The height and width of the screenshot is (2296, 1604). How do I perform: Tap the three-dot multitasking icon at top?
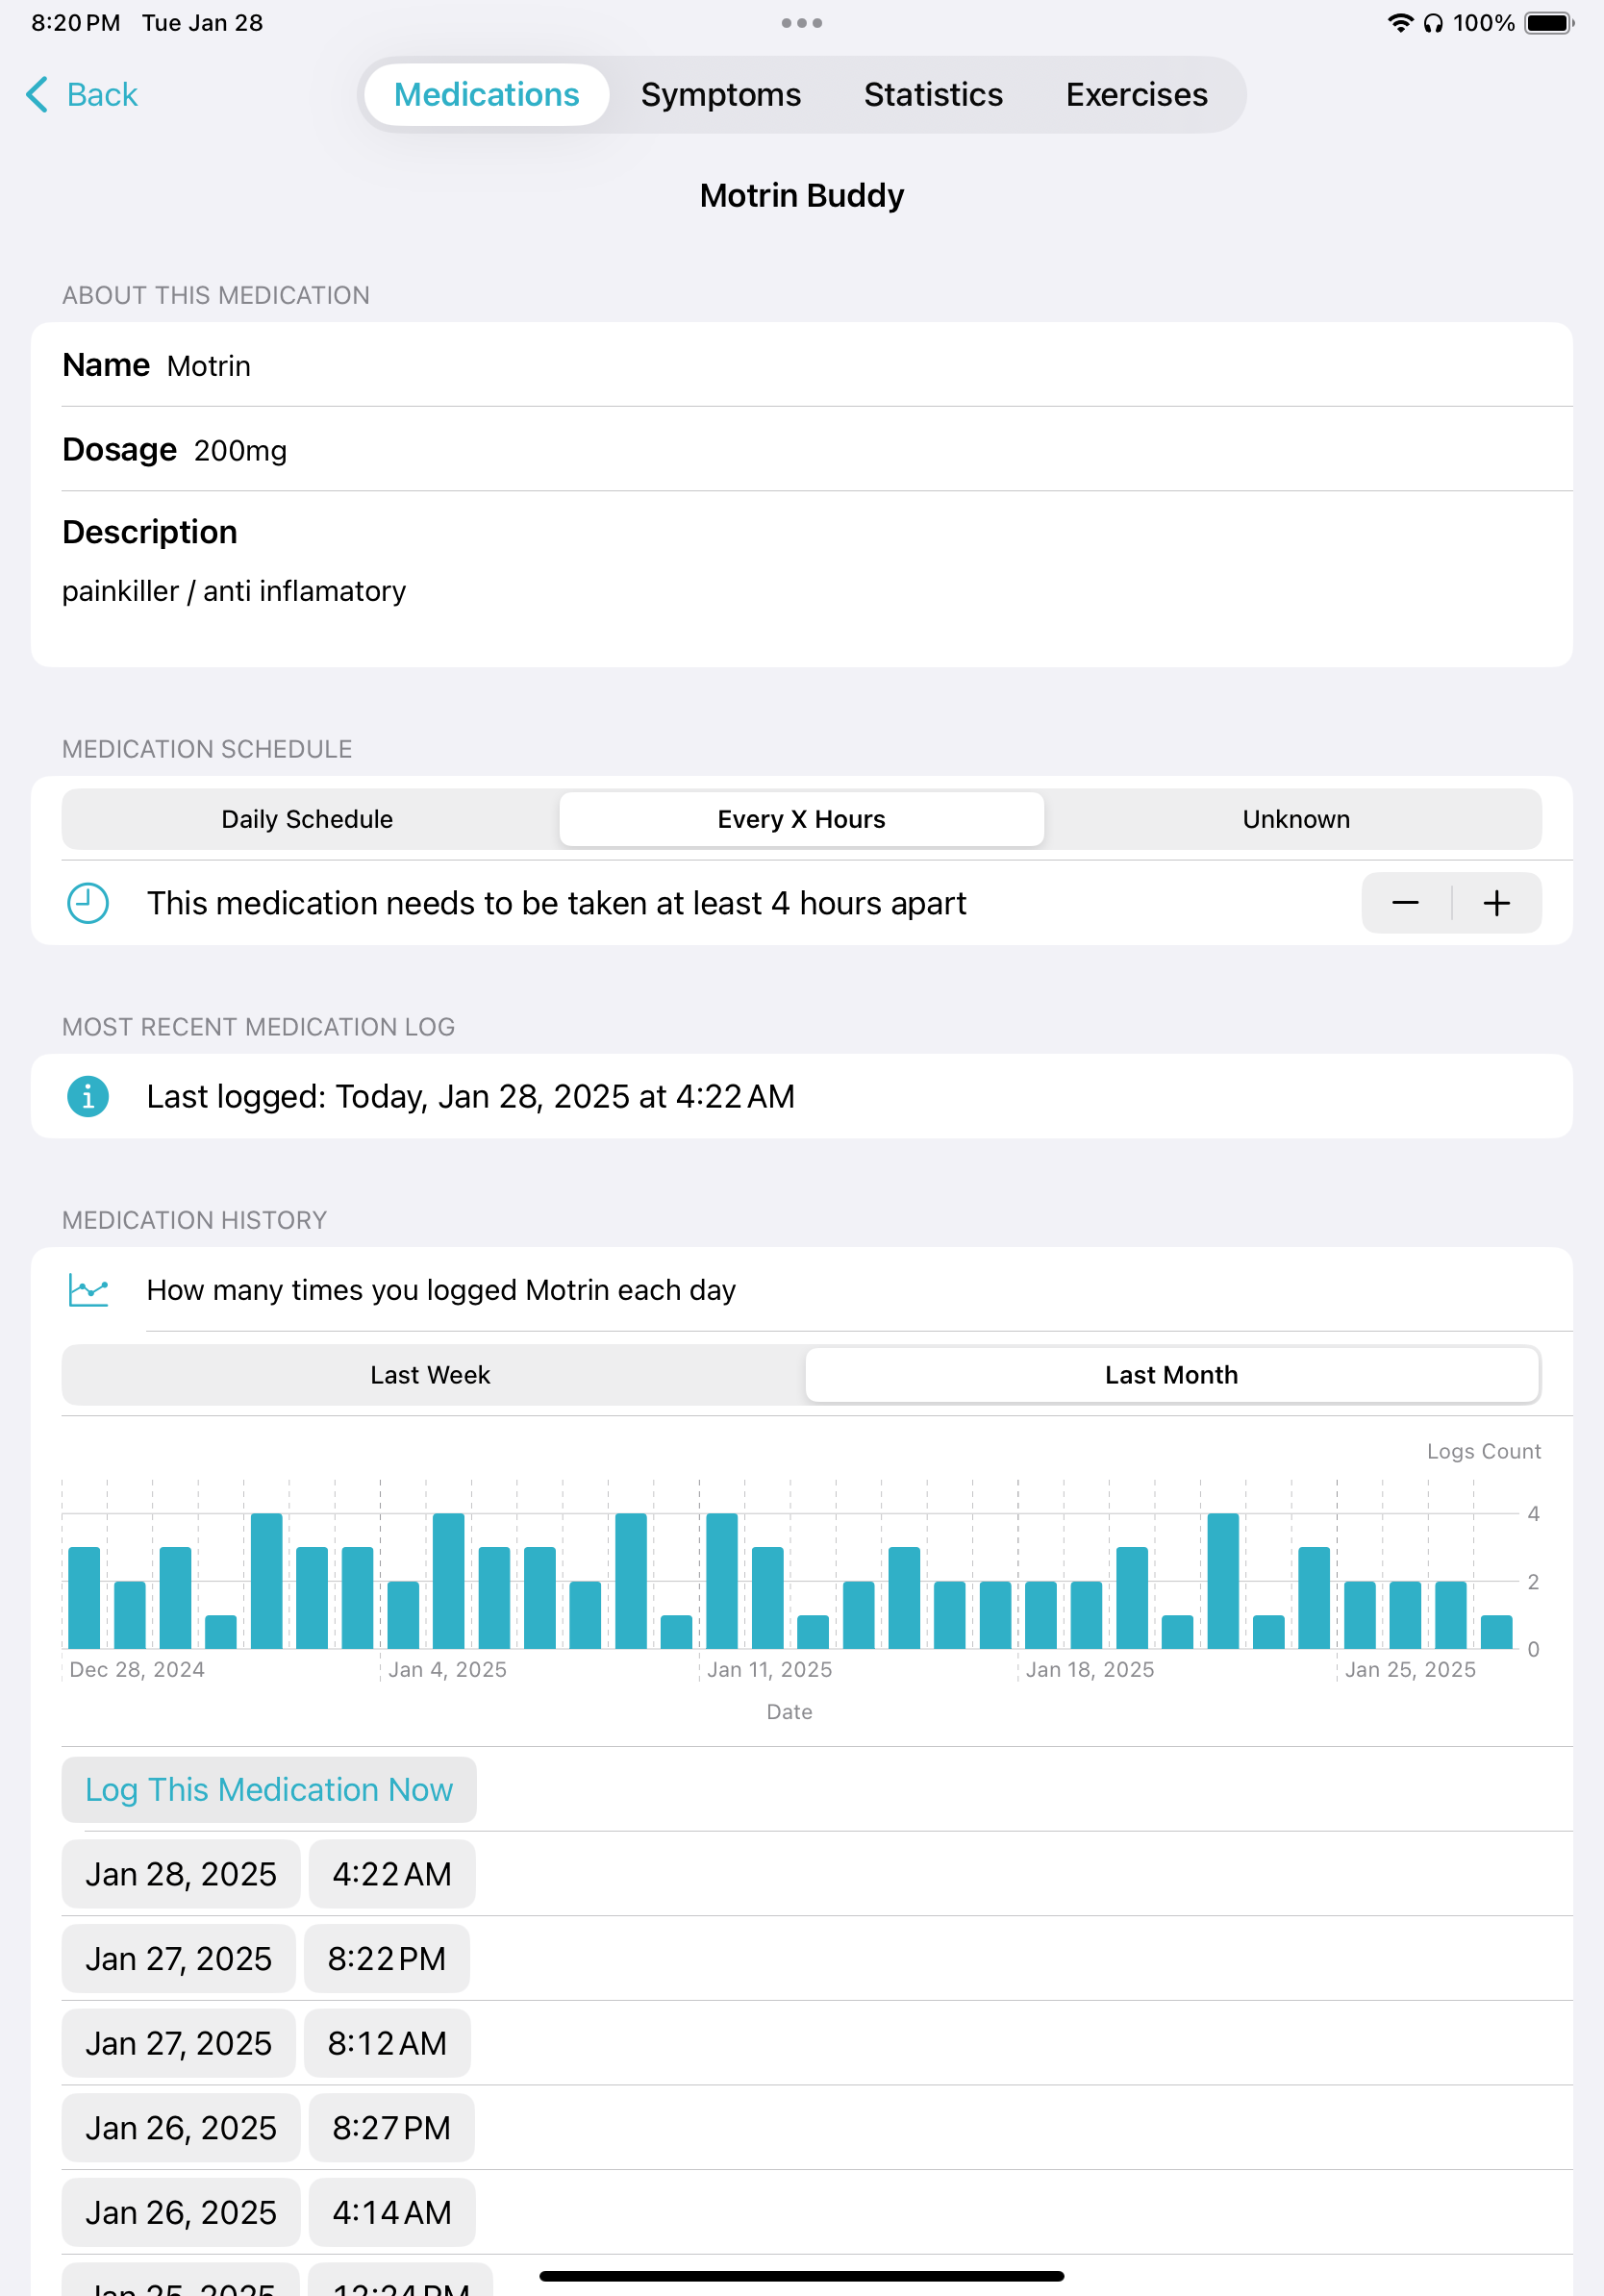click(x=801, y=23)
